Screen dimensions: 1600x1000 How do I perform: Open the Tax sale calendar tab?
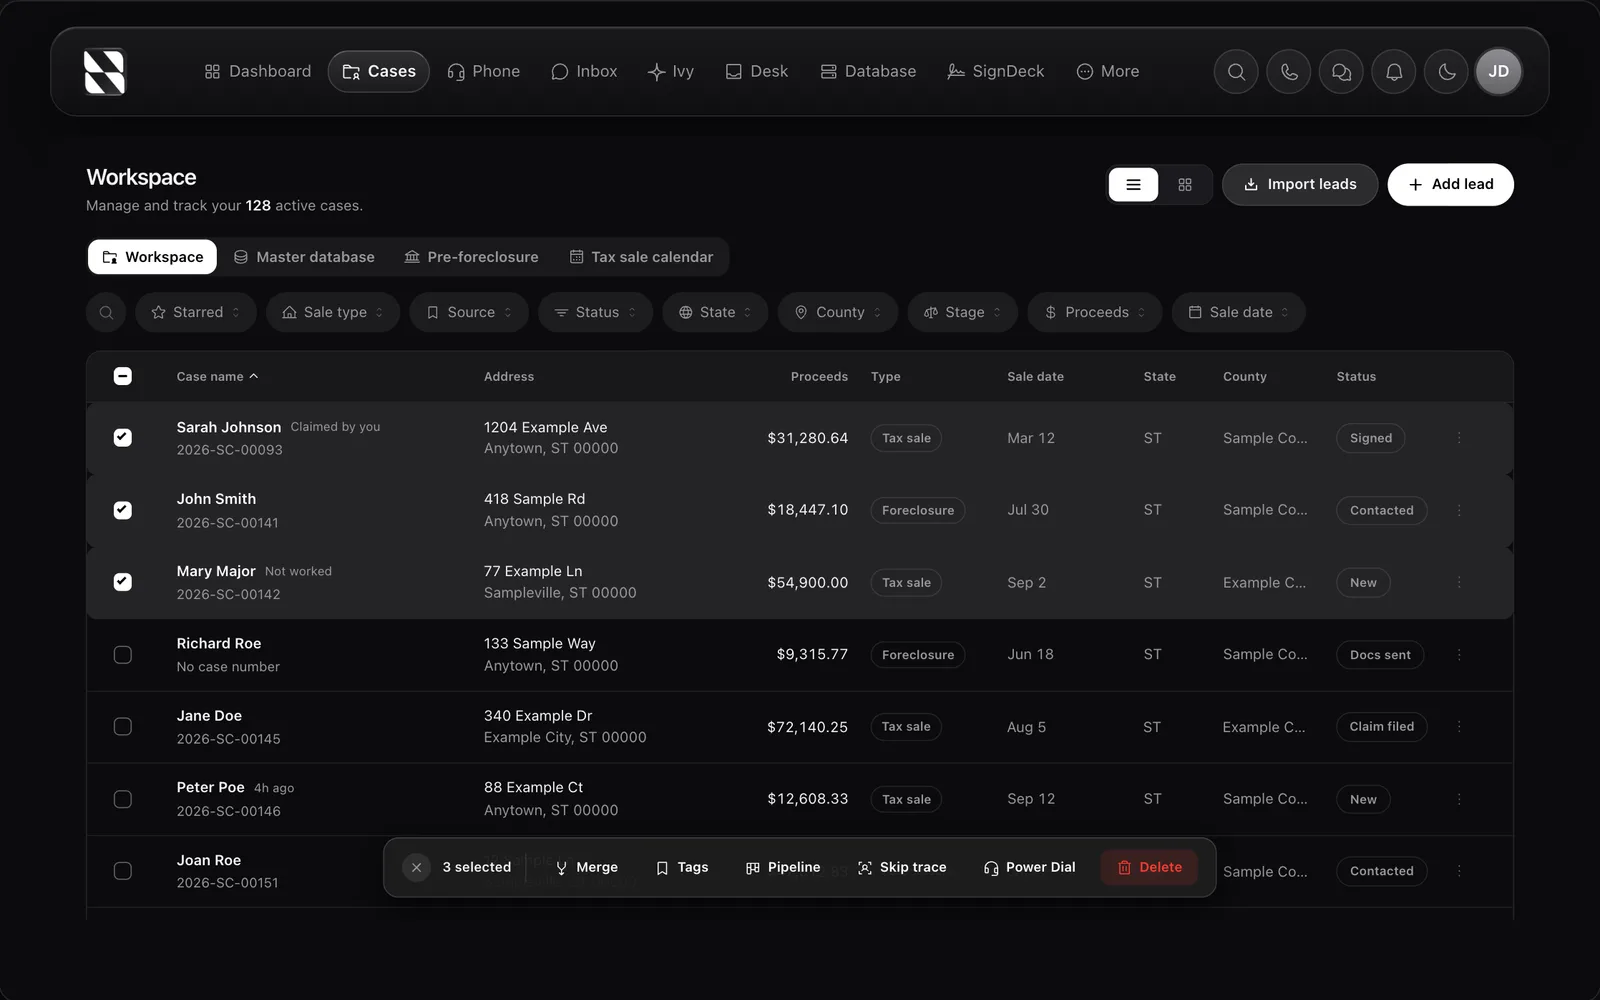tap(641, 257)
